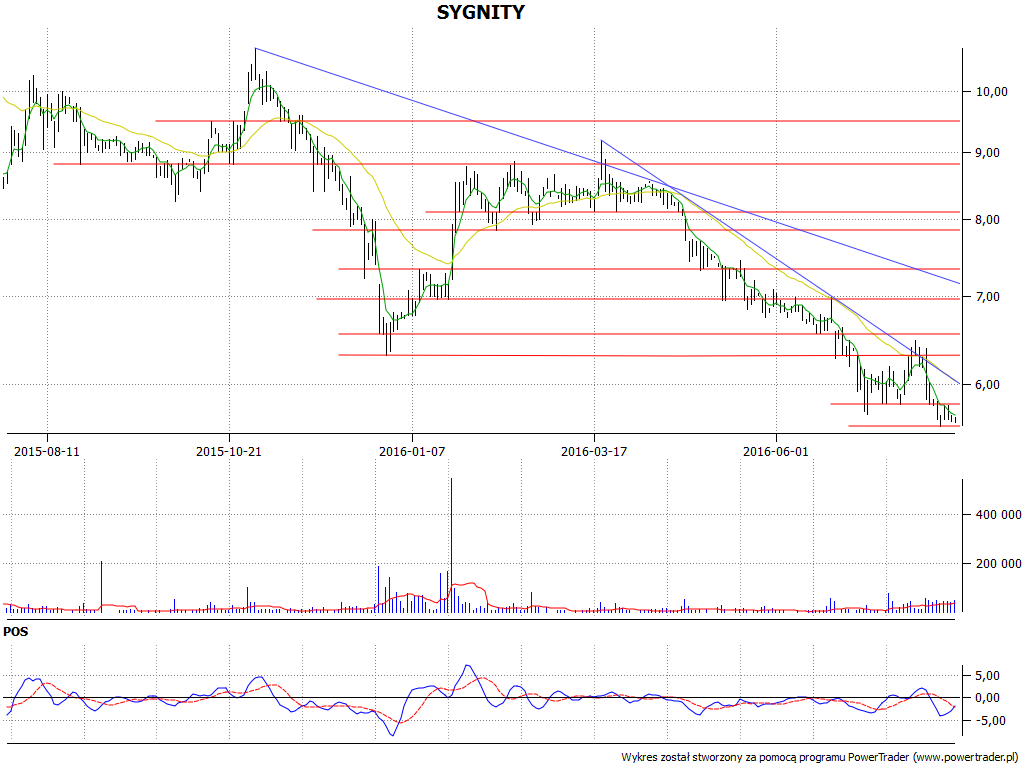
Task: Click the tallest volume bar in January 2016
Action: [x=451, y=545]
